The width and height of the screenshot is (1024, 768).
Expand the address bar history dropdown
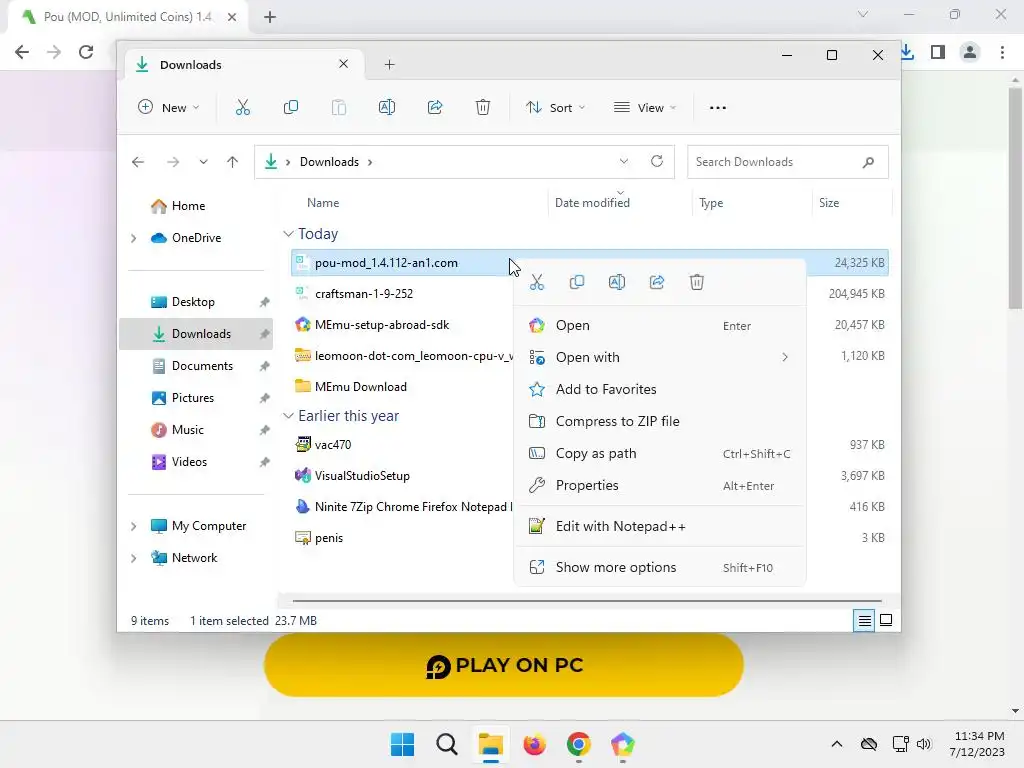click(x=624, y=161)
